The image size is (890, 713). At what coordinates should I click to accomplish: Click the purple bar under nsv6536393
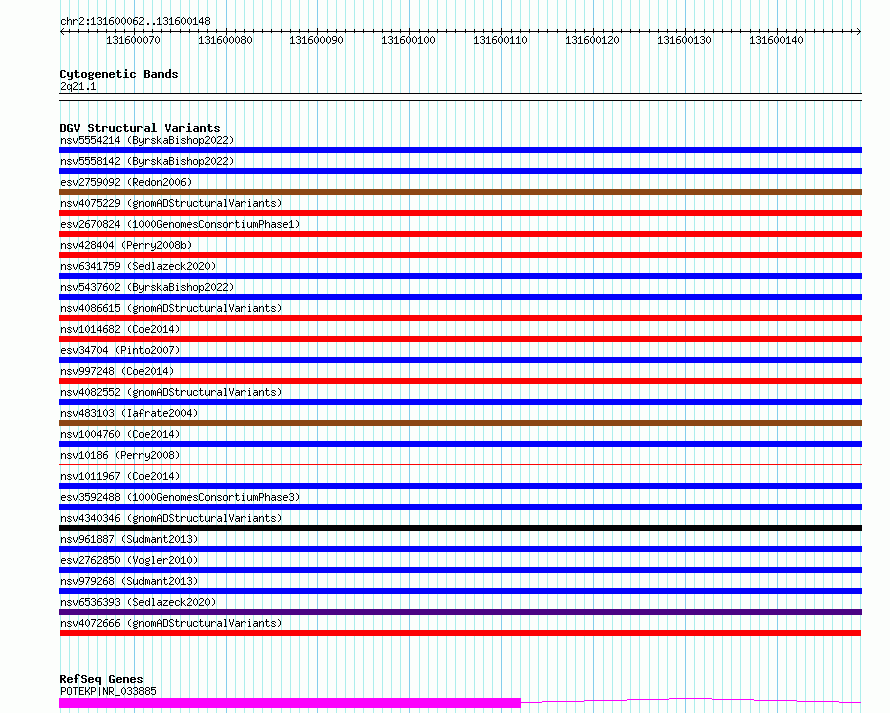click(460, 613)
